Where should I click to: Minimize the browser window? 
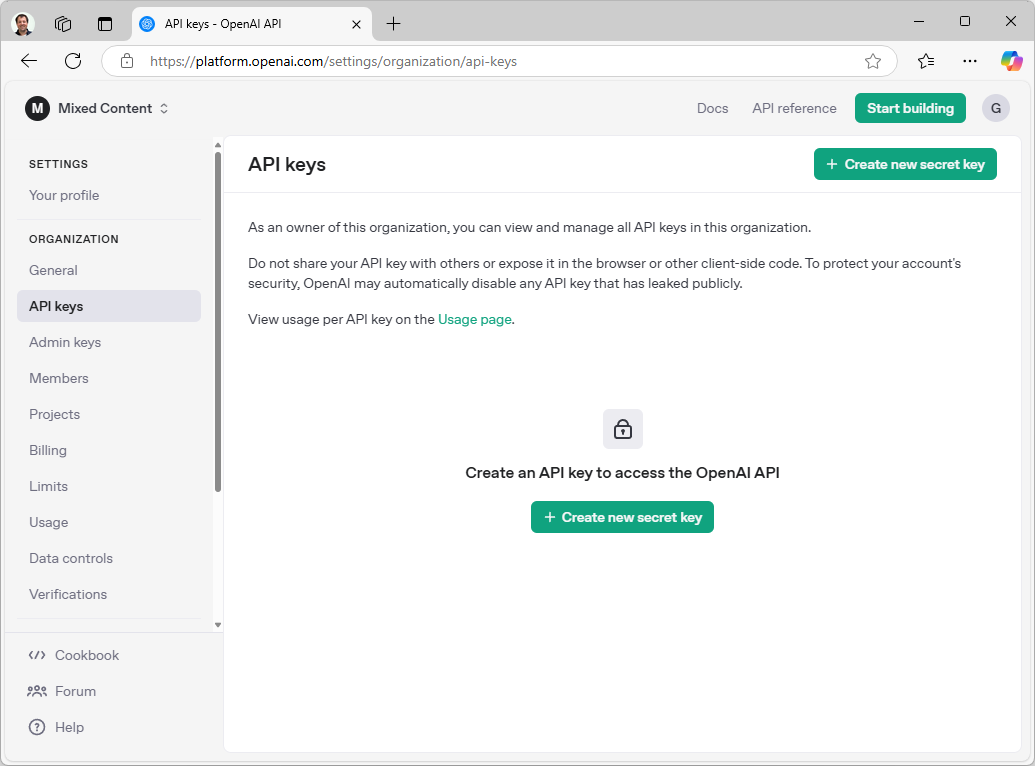919,22
